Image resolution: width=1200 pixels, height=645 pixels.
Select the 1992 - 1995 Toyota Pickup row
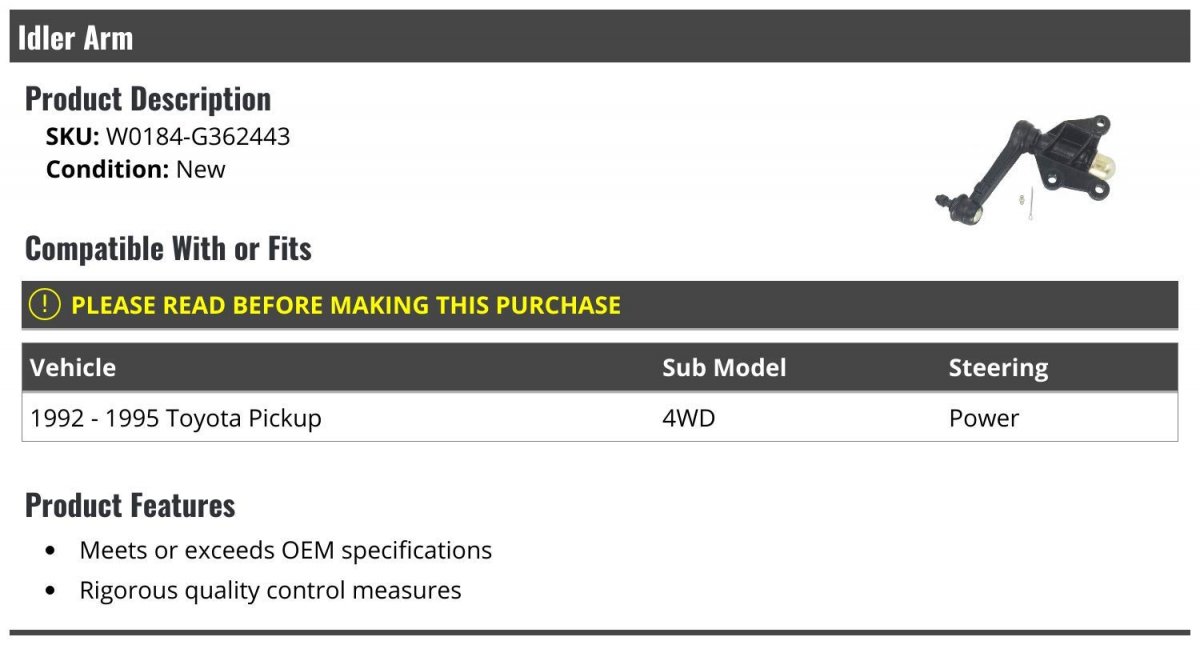tap(600, 417)
